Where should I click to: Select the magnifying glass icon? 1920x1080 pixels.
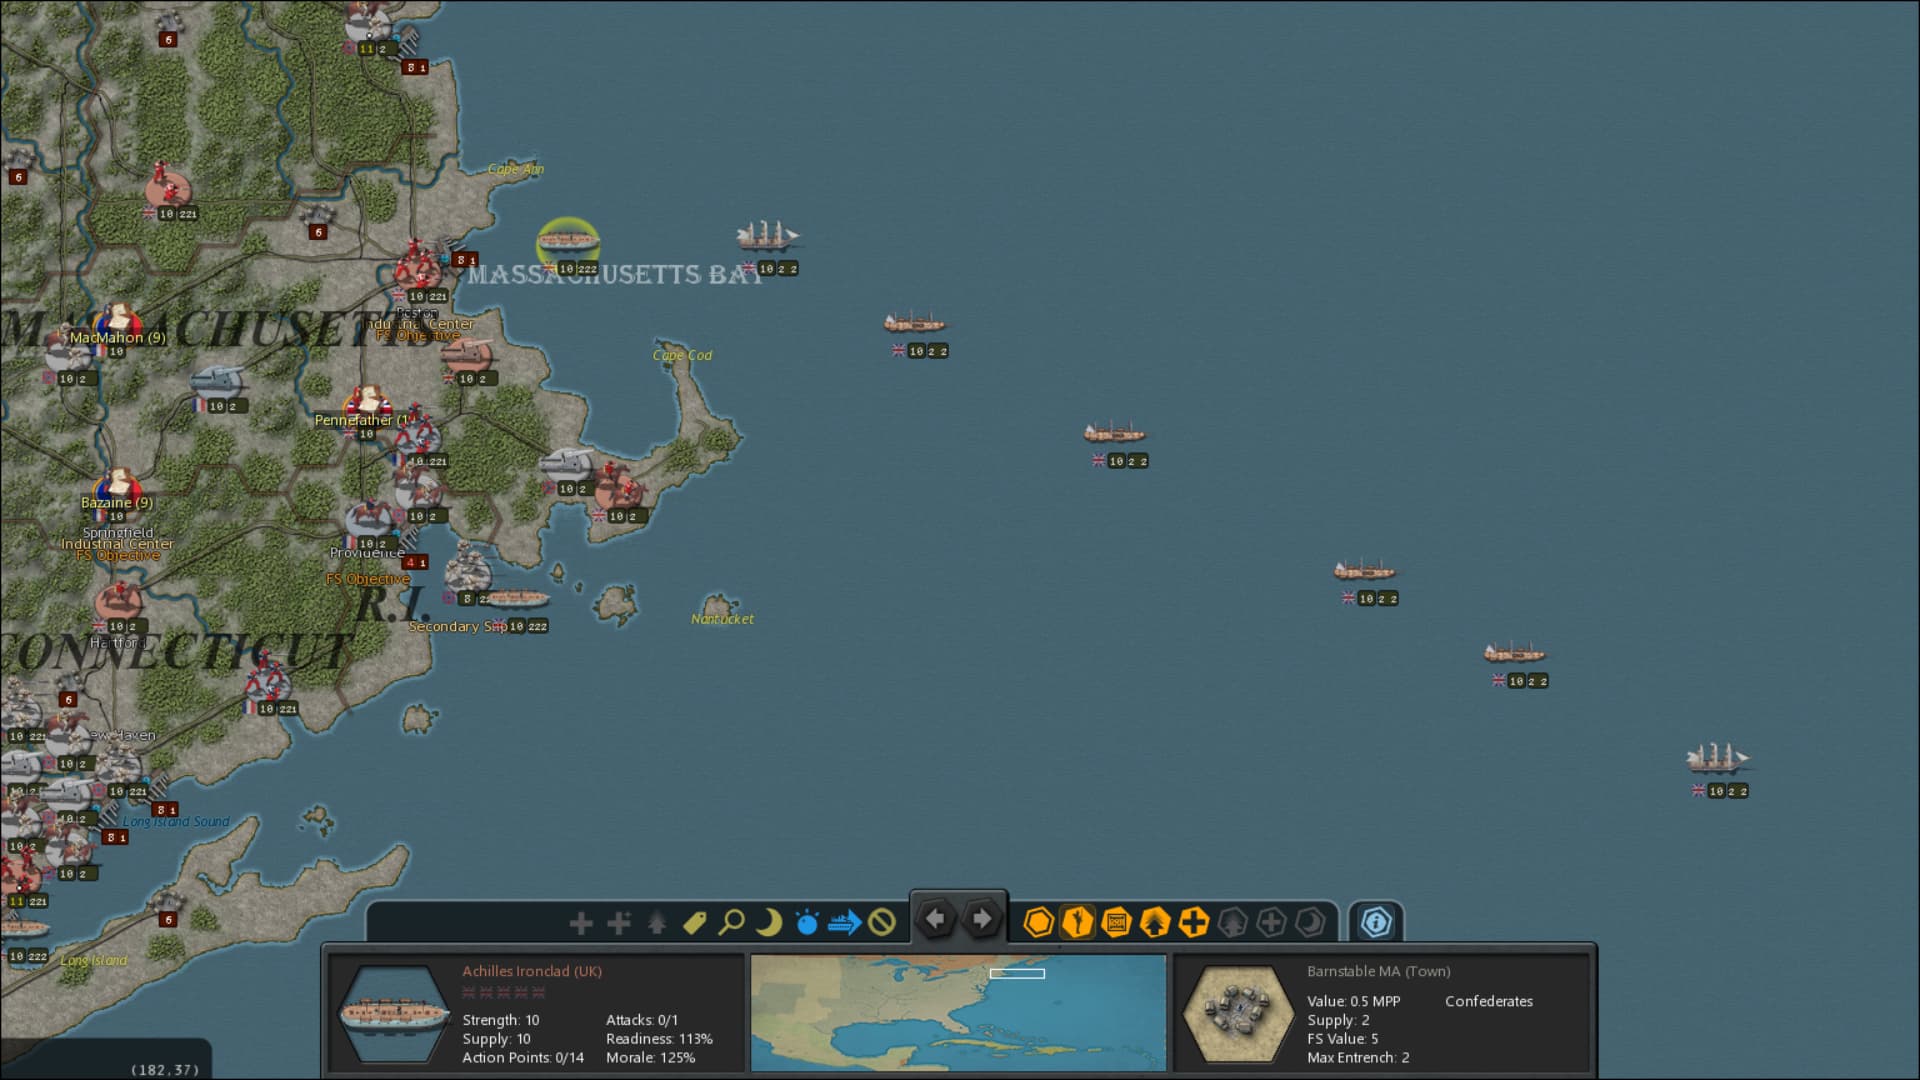(x=732, y=922)
